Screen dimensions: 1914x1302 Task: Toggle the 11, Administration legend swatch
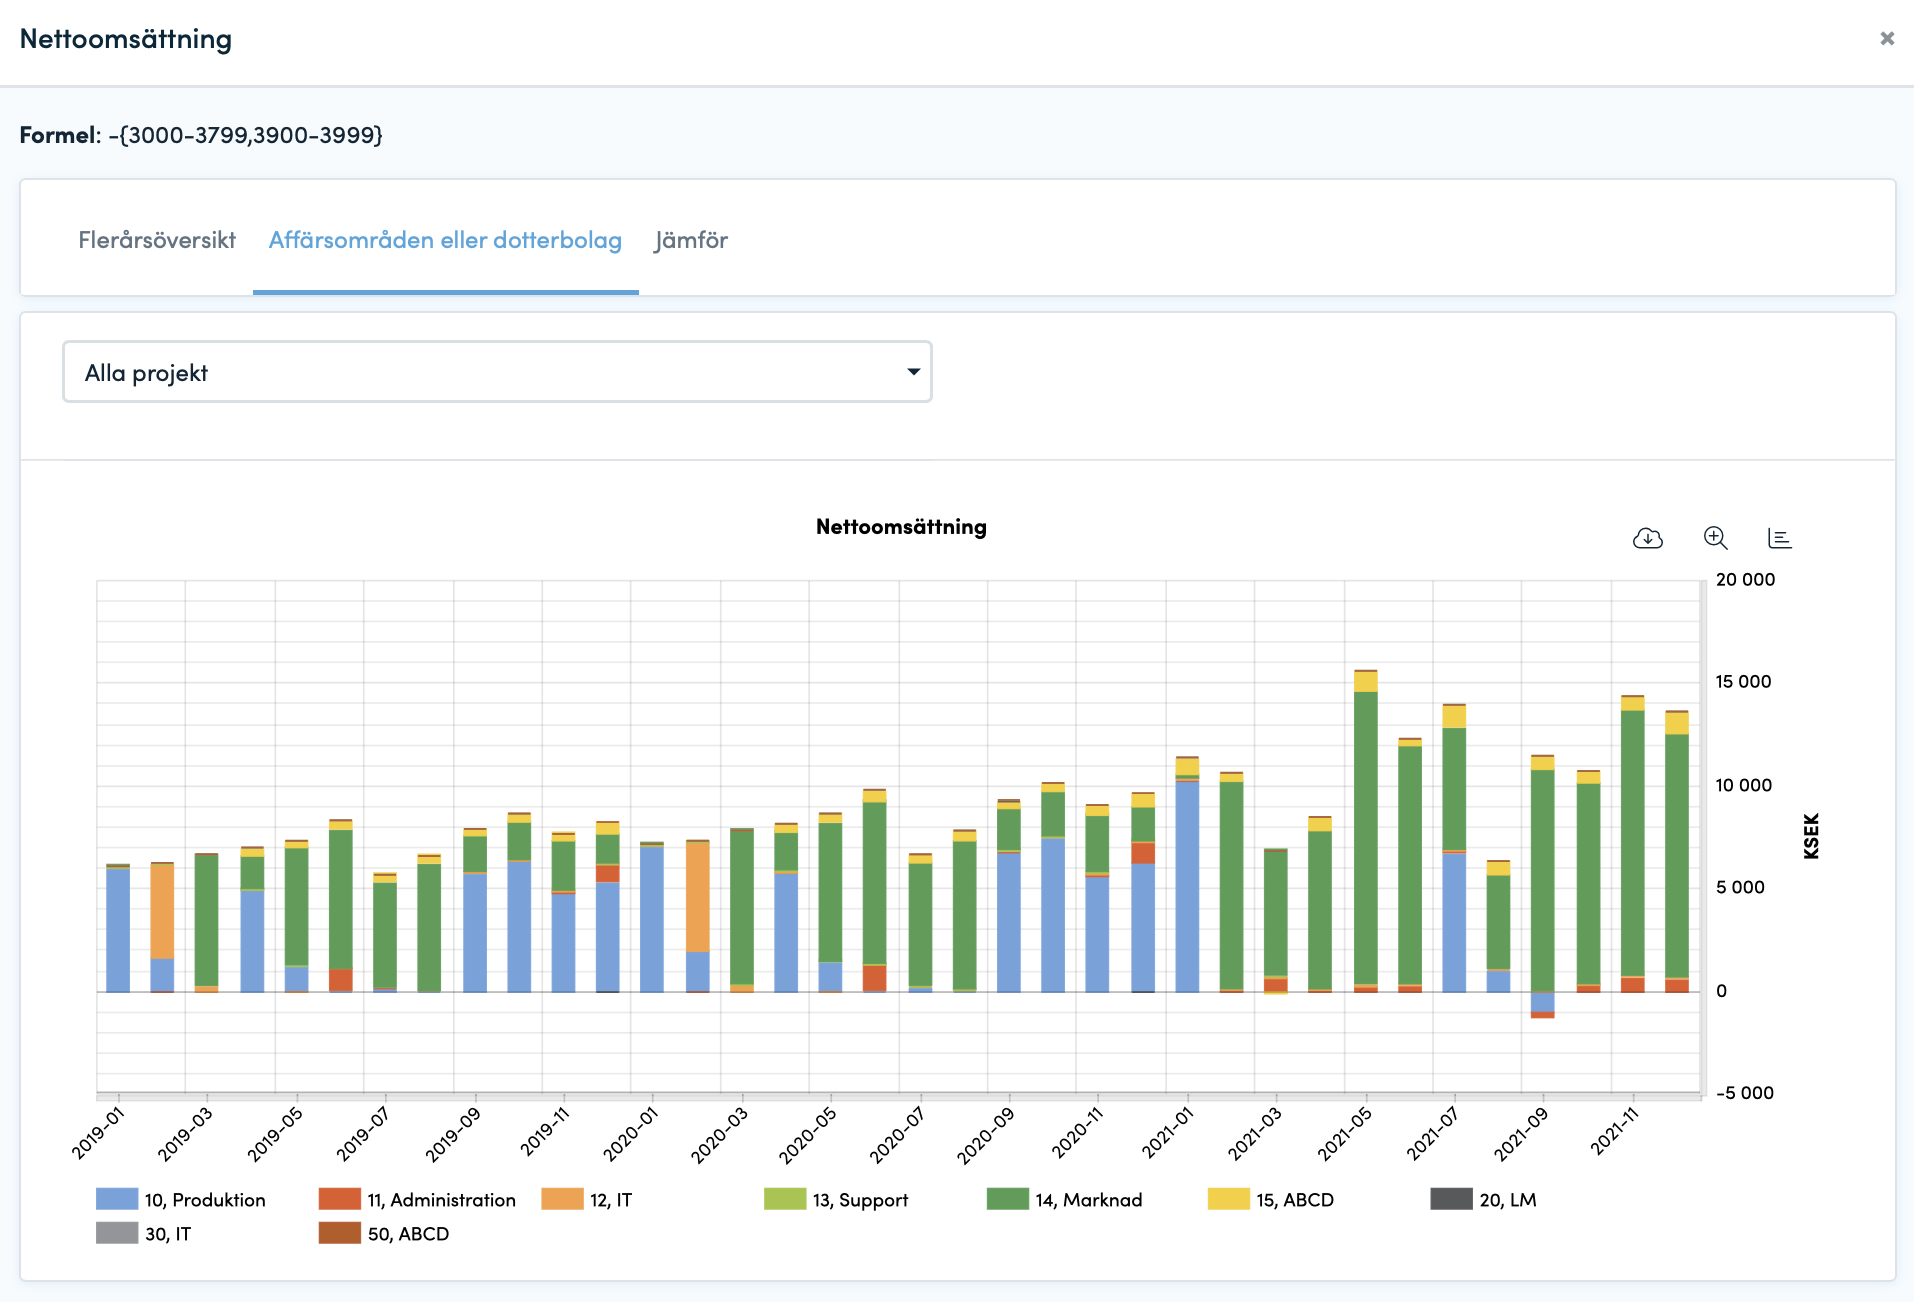tap(339, 1199)
